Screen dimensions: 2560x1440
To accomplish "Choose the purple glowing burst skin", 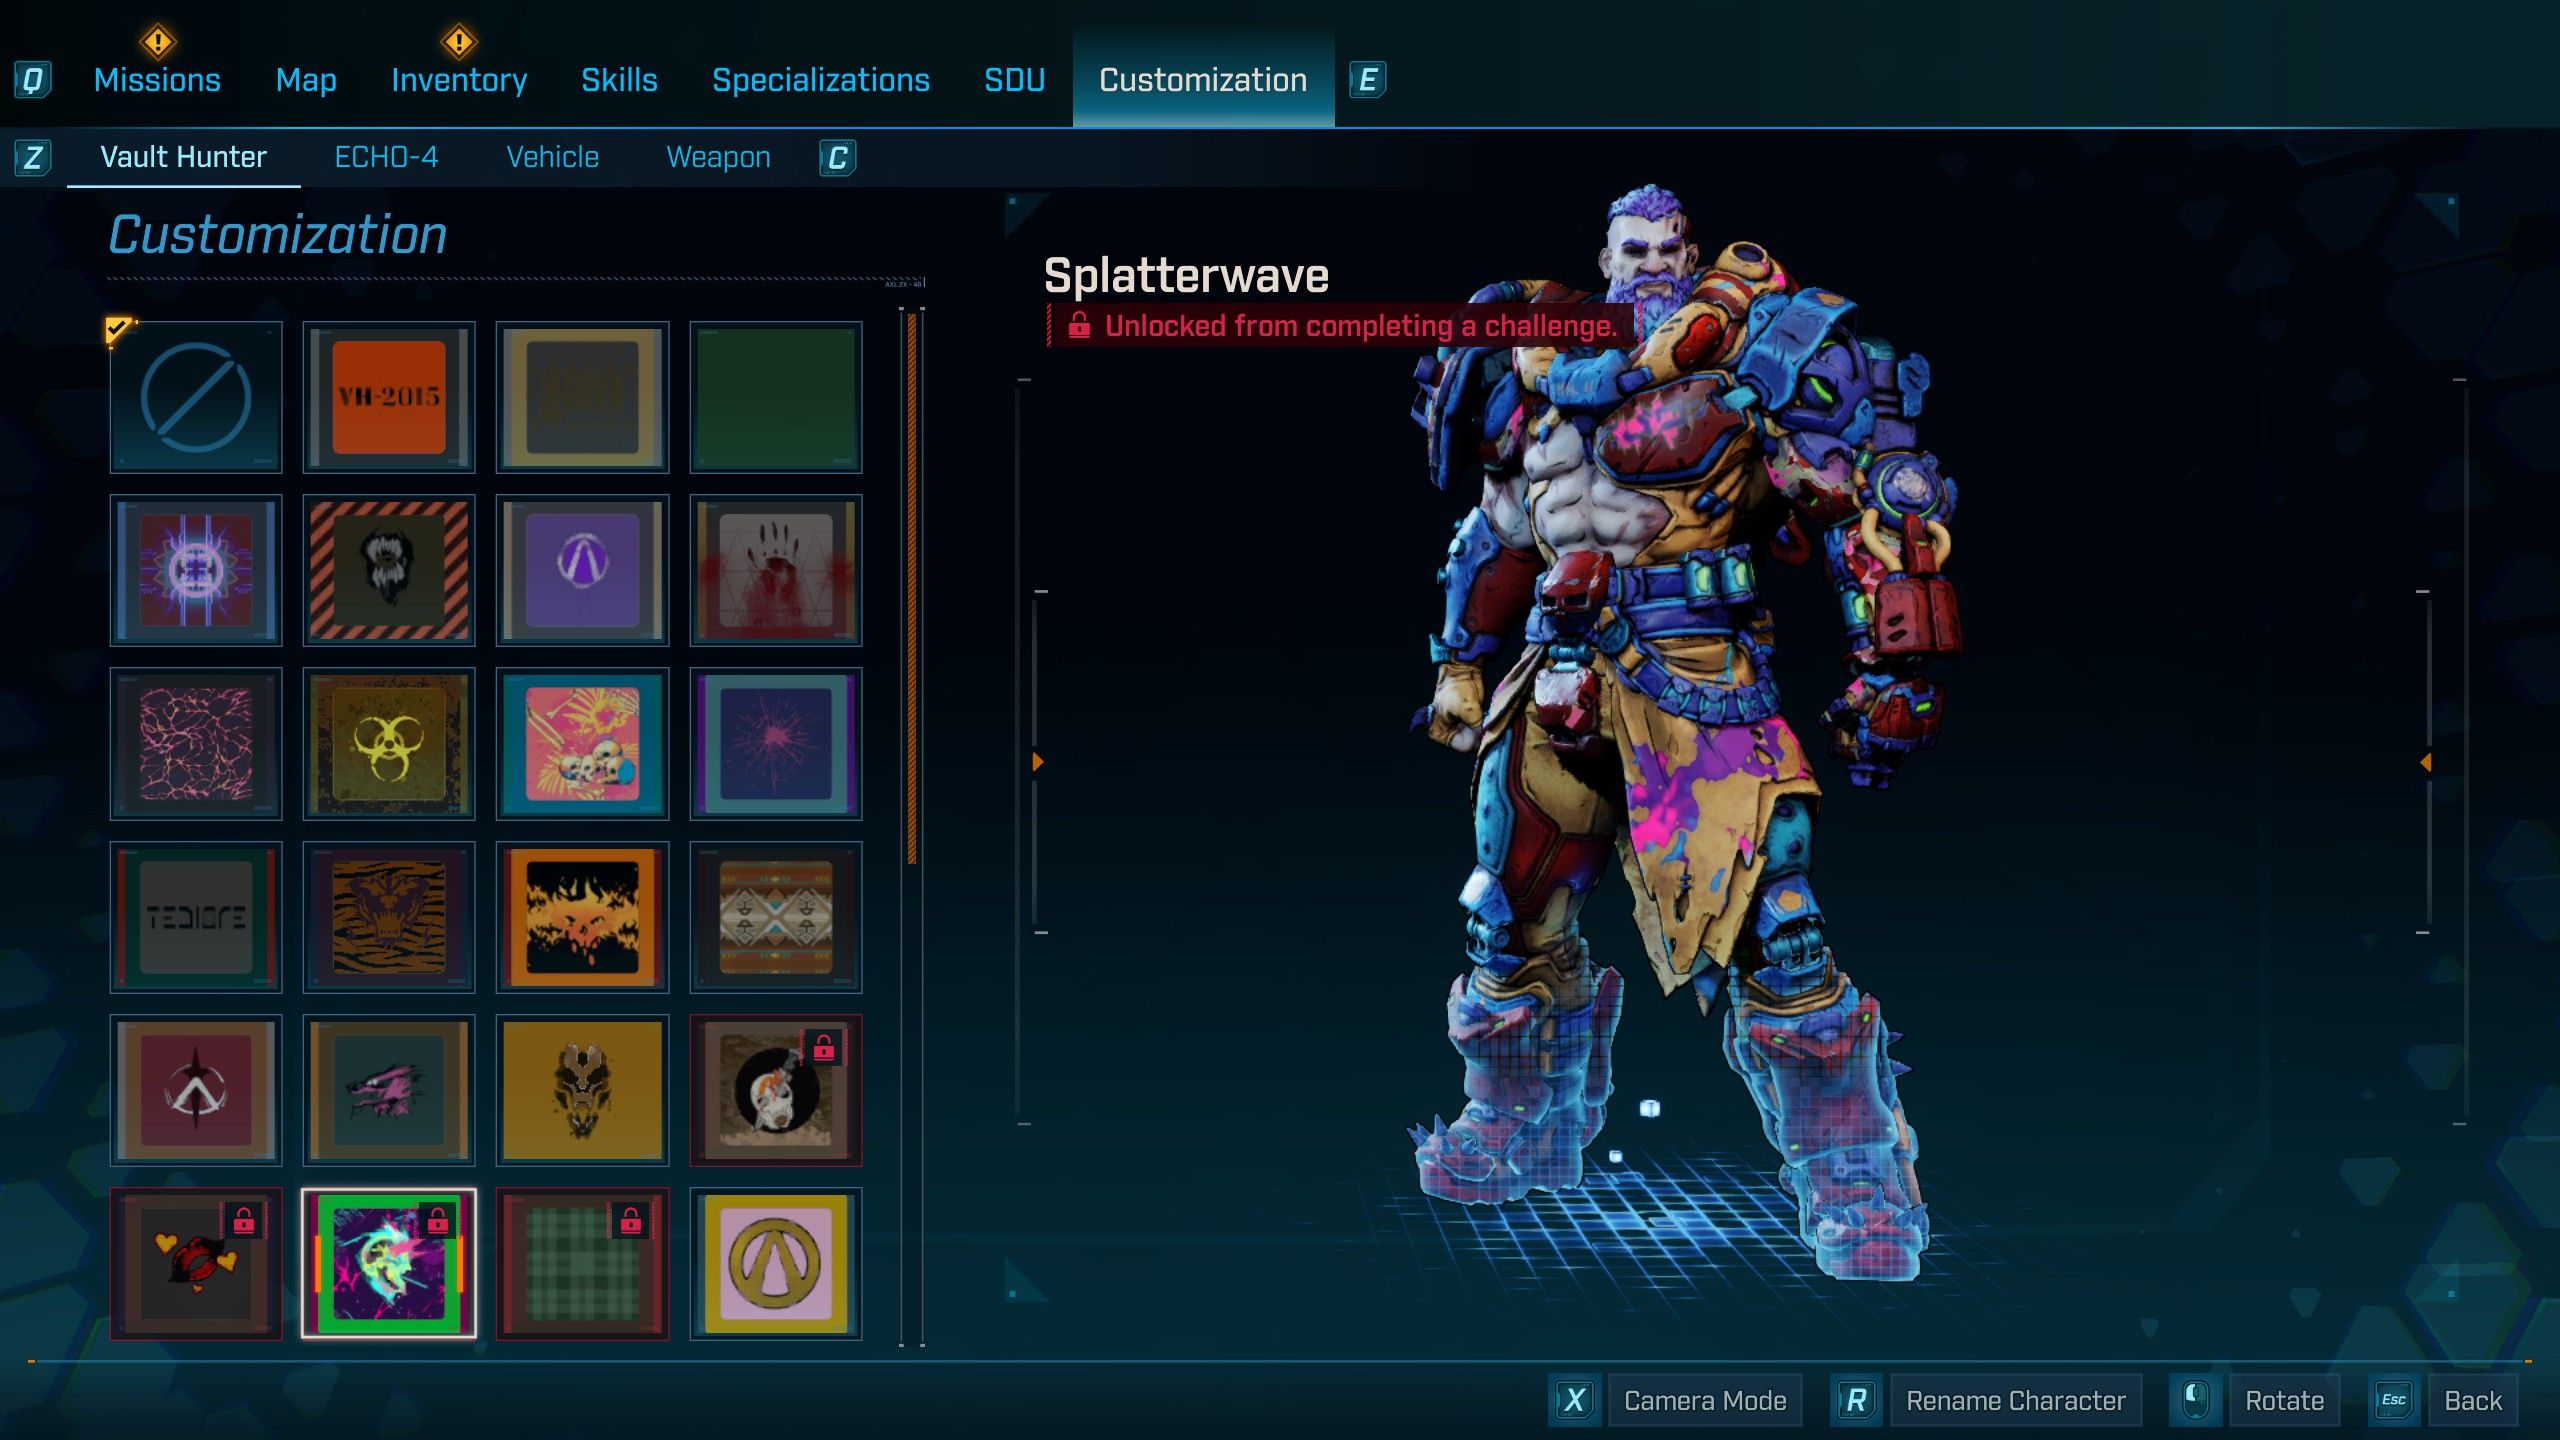I will [x=196, y=570].
